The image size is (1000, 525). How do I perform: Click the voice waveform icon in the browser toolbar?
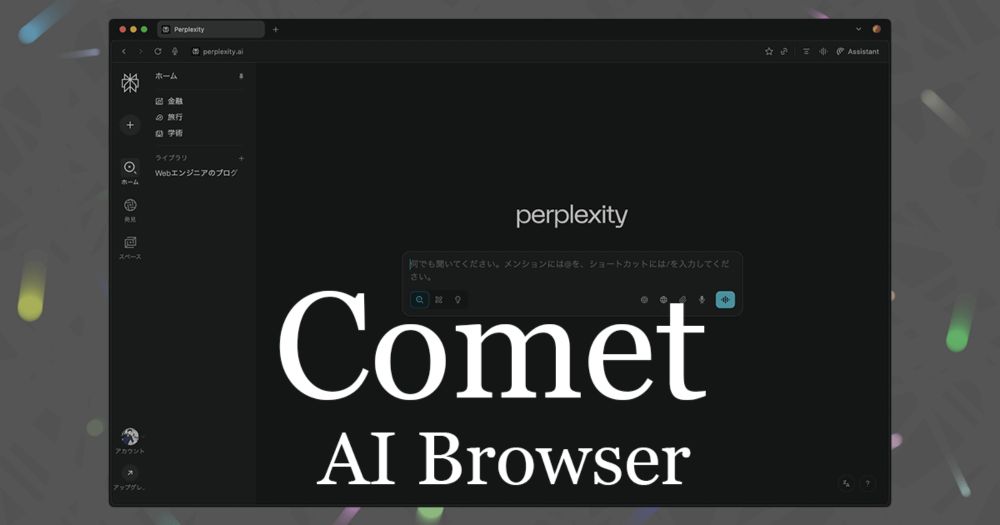coord(823,52)
